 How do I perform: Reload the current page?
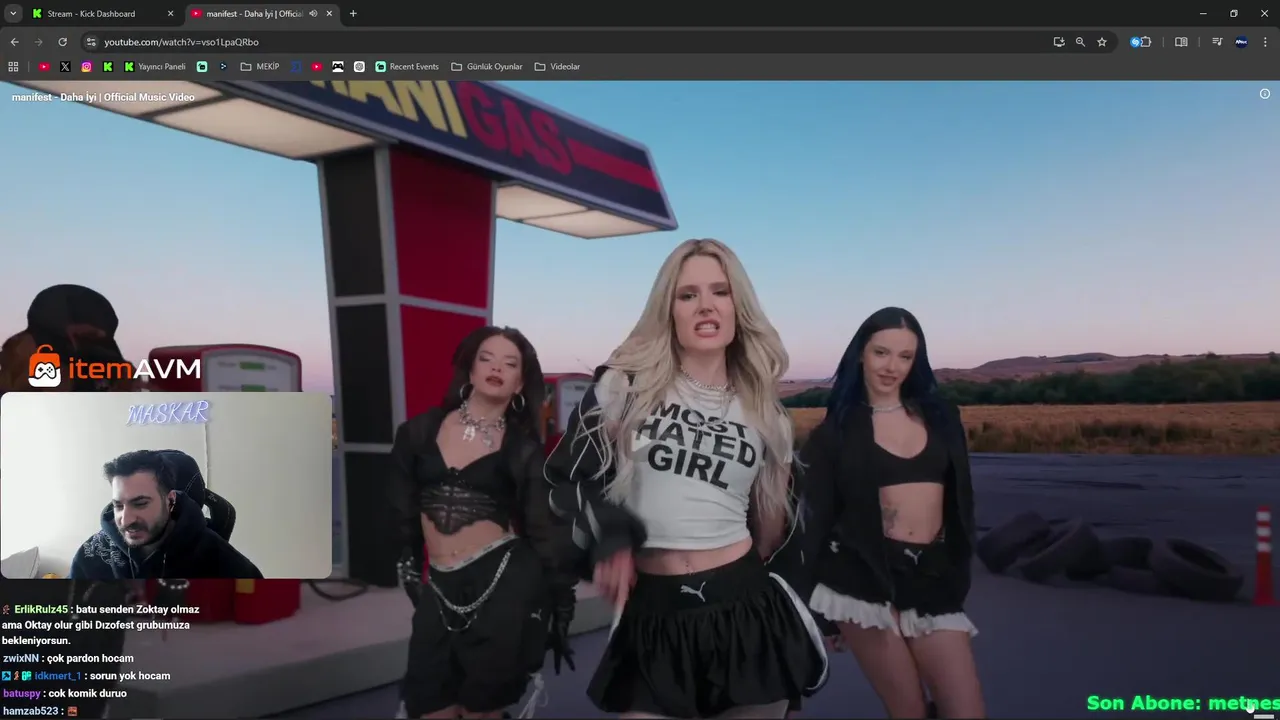pyautogui.click(x=62, y=42)
